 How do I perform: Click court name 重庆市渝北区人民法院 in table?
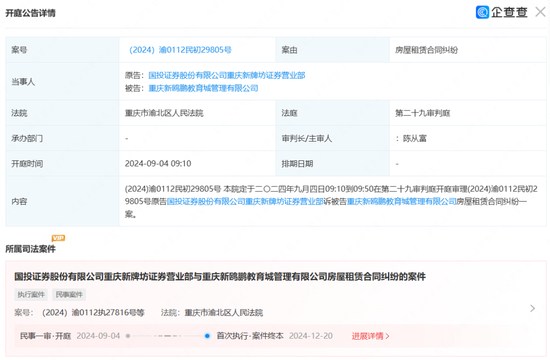pyautogui.click(x=164, y=113)
